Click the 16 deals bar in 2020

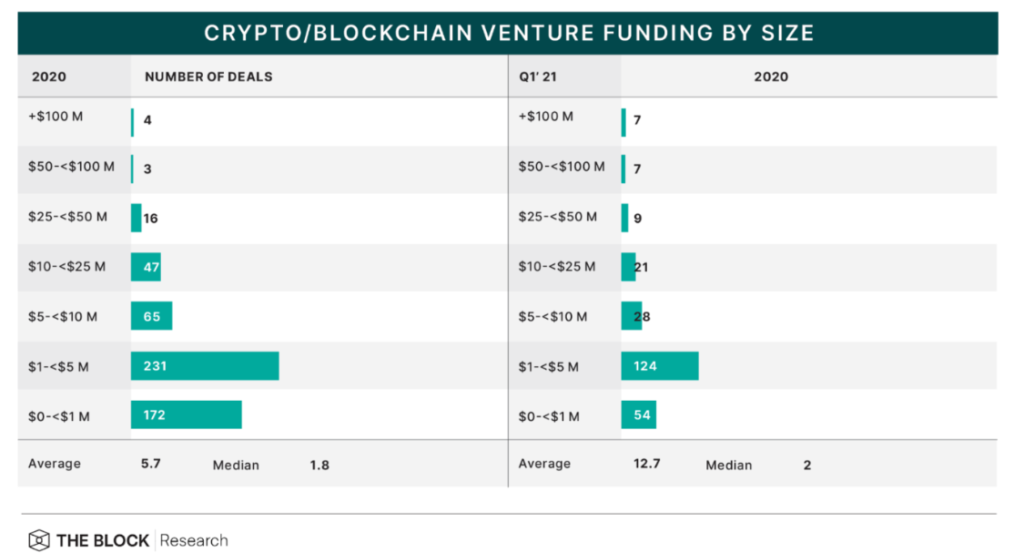point(136,218)
